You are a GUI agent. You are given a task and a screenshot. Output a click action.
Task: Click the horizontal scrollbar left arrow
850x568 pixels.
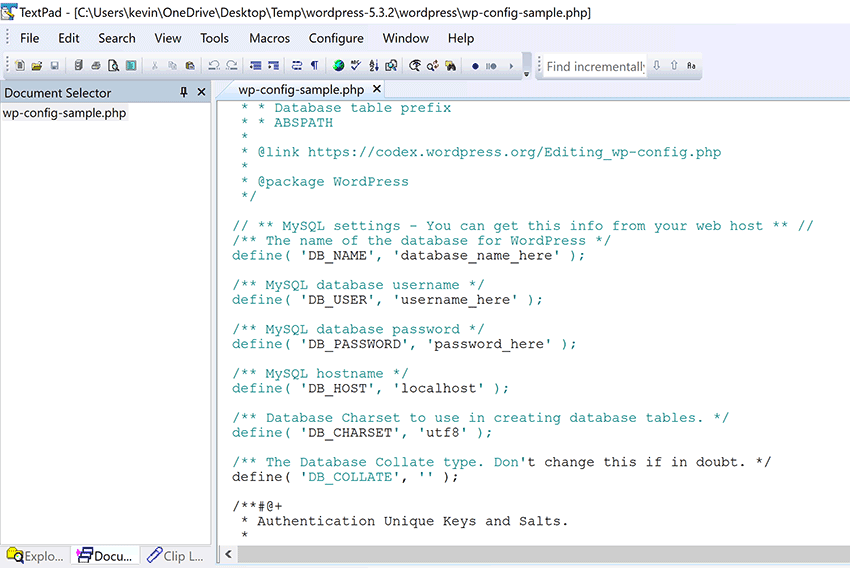tap(228, 554)
